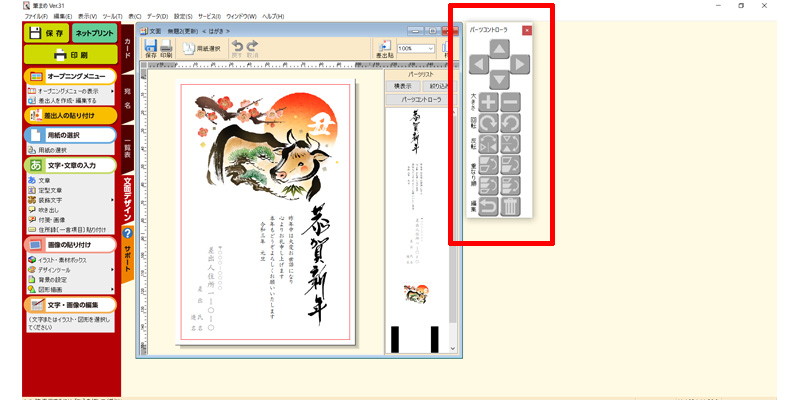Image resolution: width=800 pixels, height=400 pixels.
Task: Rotate part clockwise in Parts Controller
Action: (489, 123)
